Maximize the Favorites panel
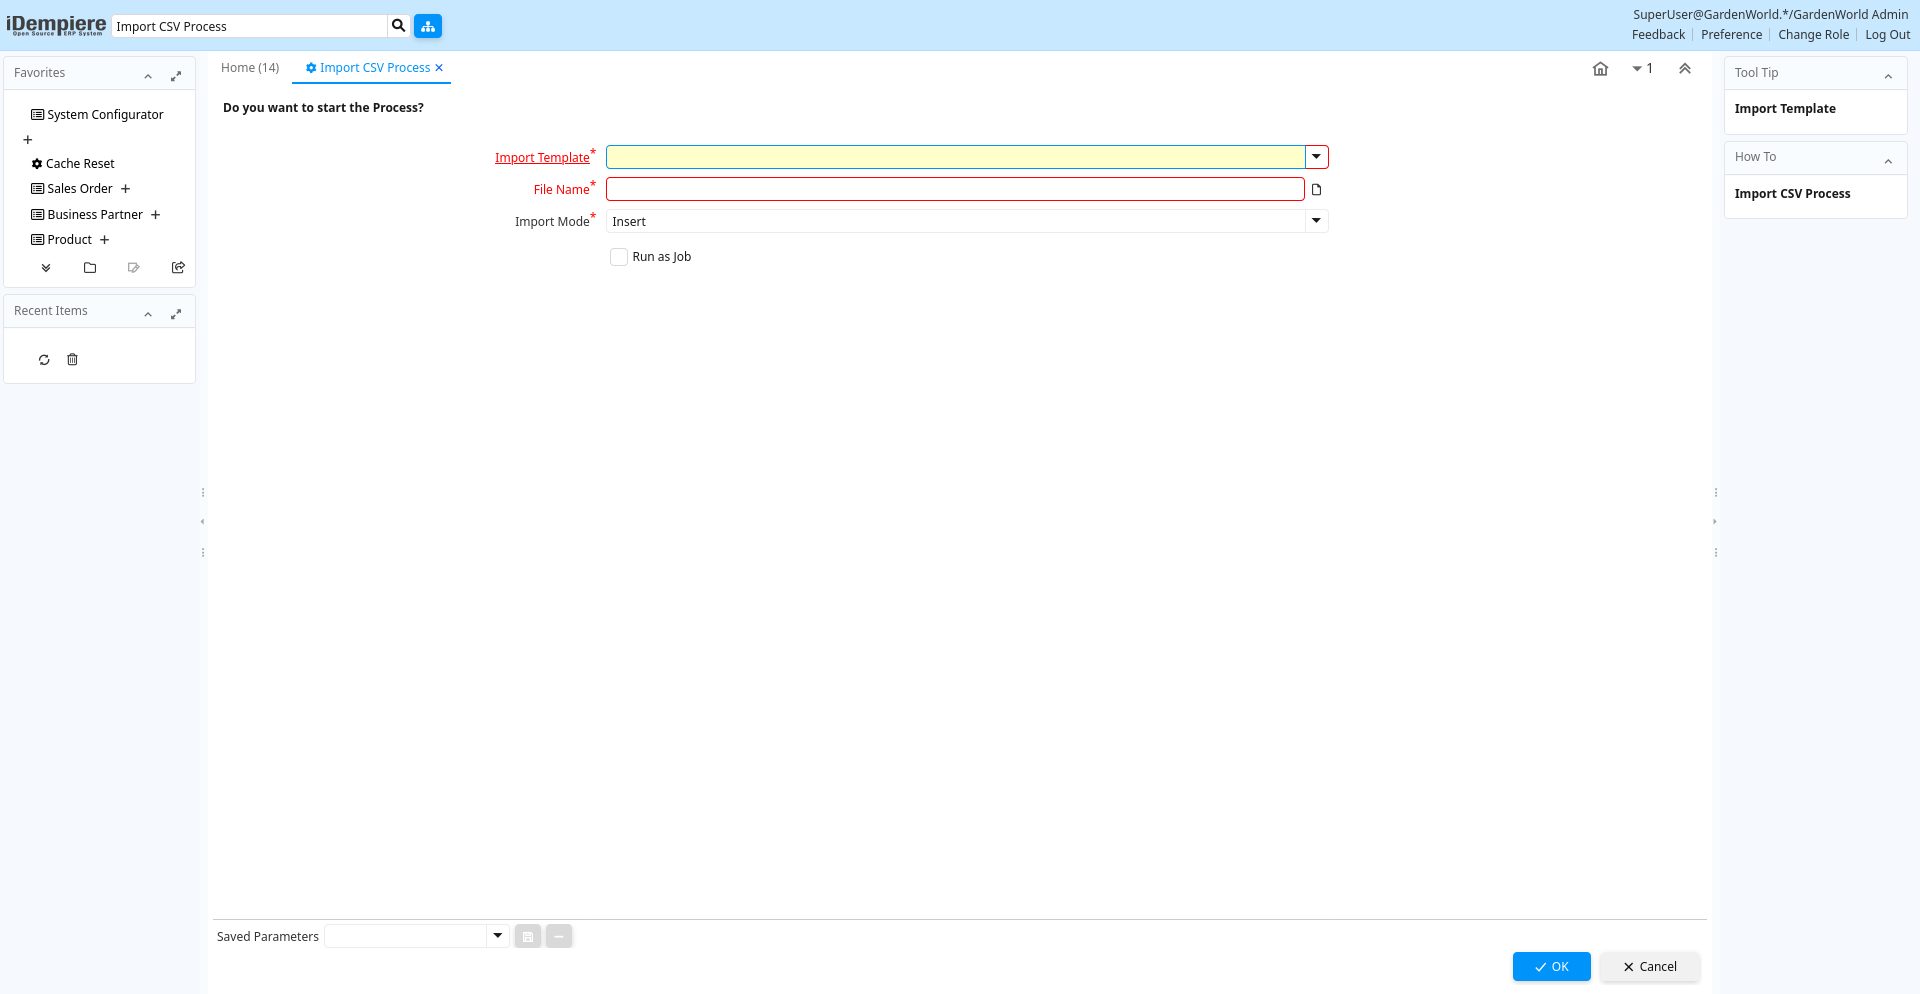 (176, 76)
